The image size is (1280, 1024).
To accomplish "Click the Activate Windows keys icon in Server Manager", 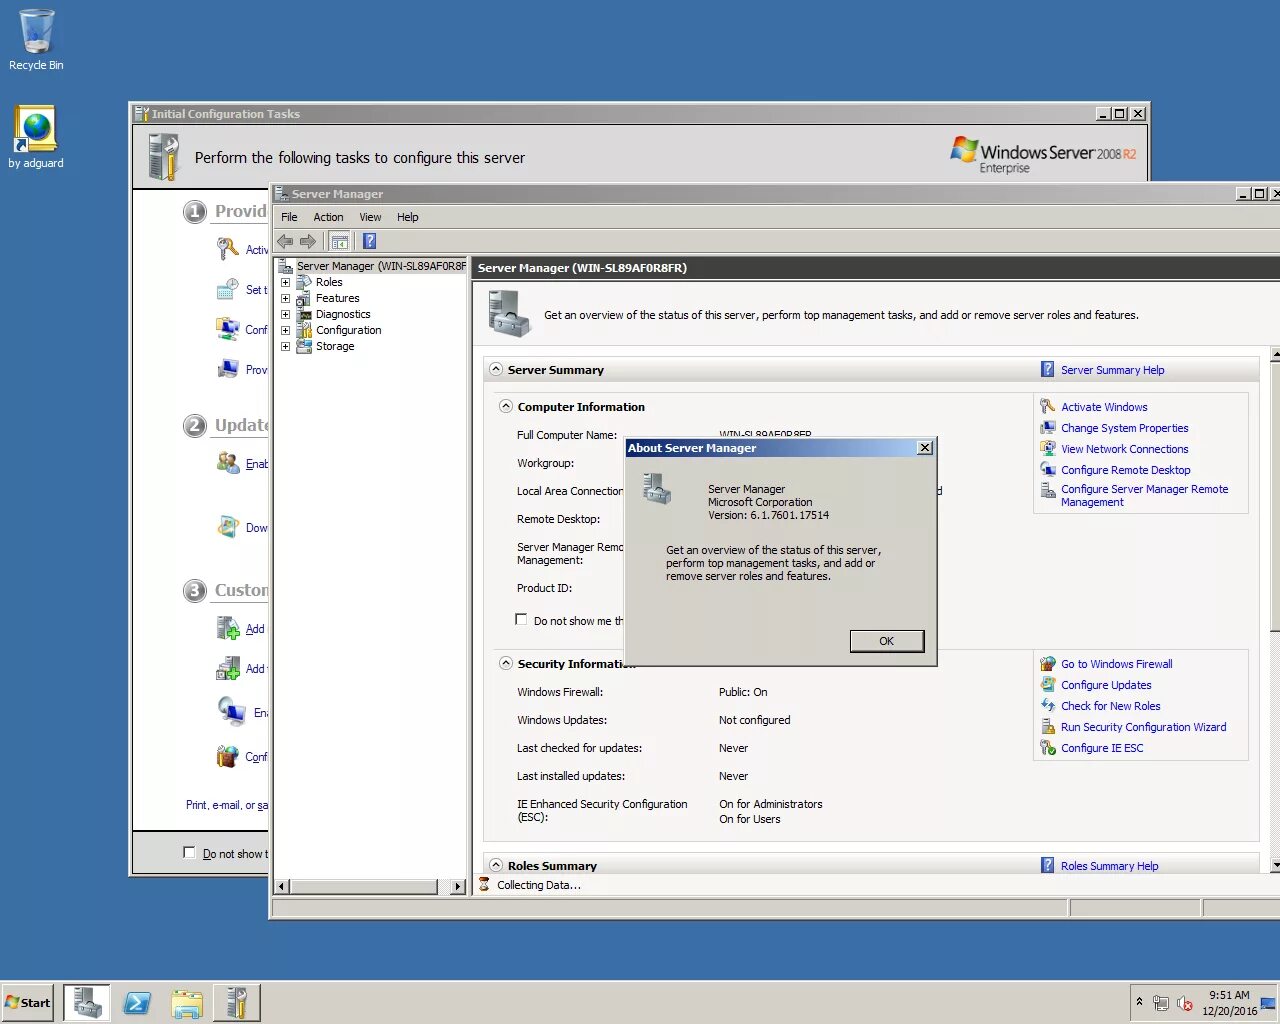I will coord(1047,406).
